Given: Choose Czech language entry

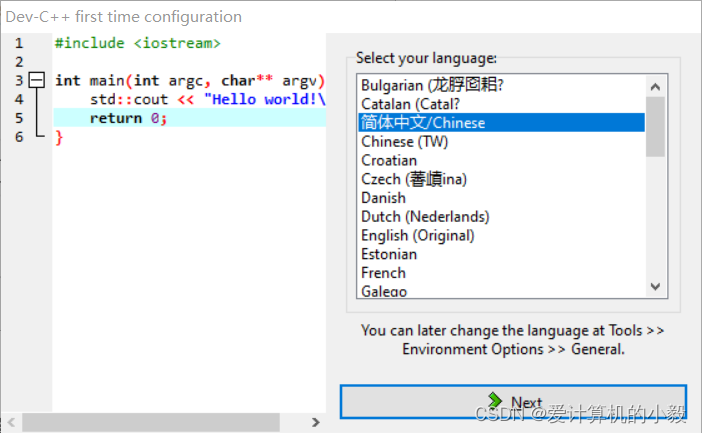Looking at the screenshot, I should coord(501,179).
